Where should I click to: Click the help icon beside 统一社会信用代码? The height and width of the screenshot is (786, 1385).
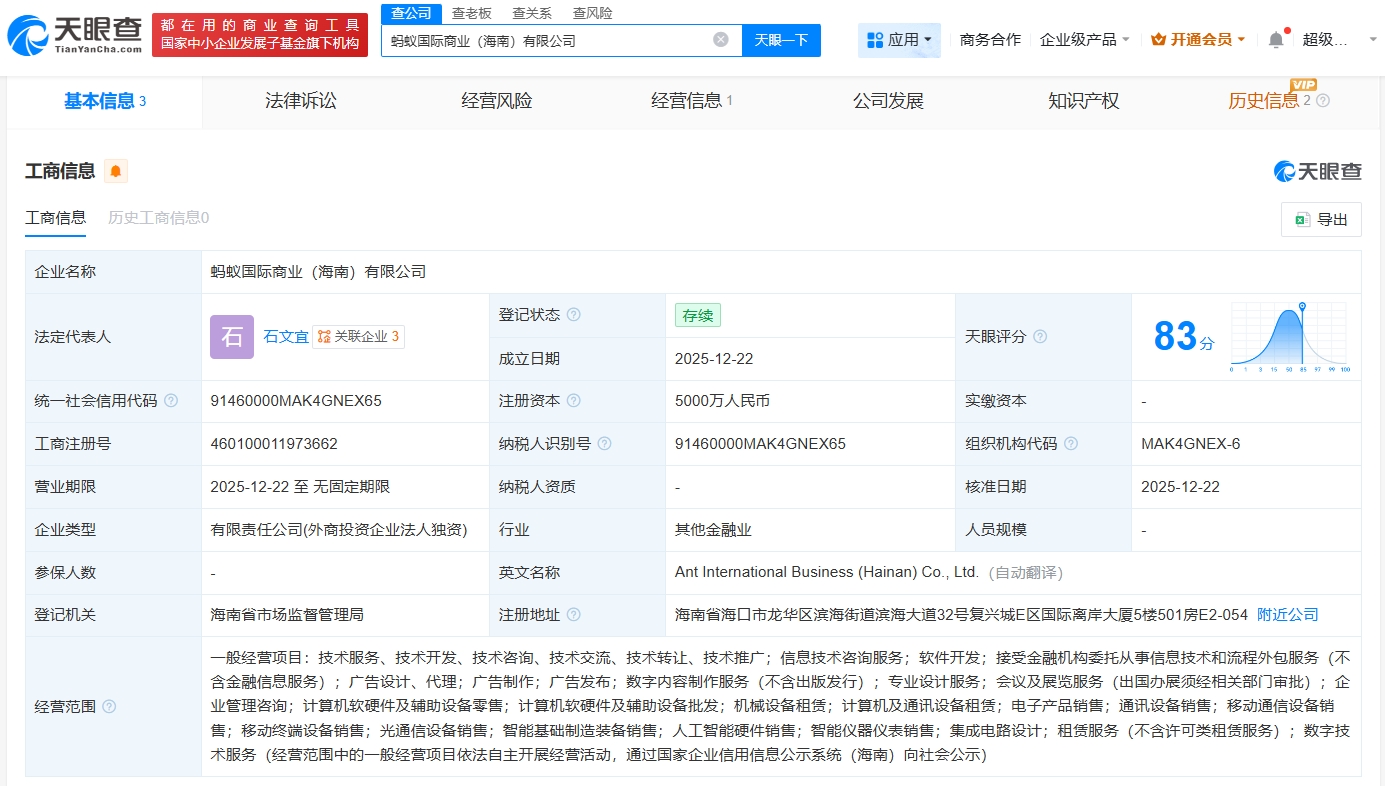[x=171, y=401]
